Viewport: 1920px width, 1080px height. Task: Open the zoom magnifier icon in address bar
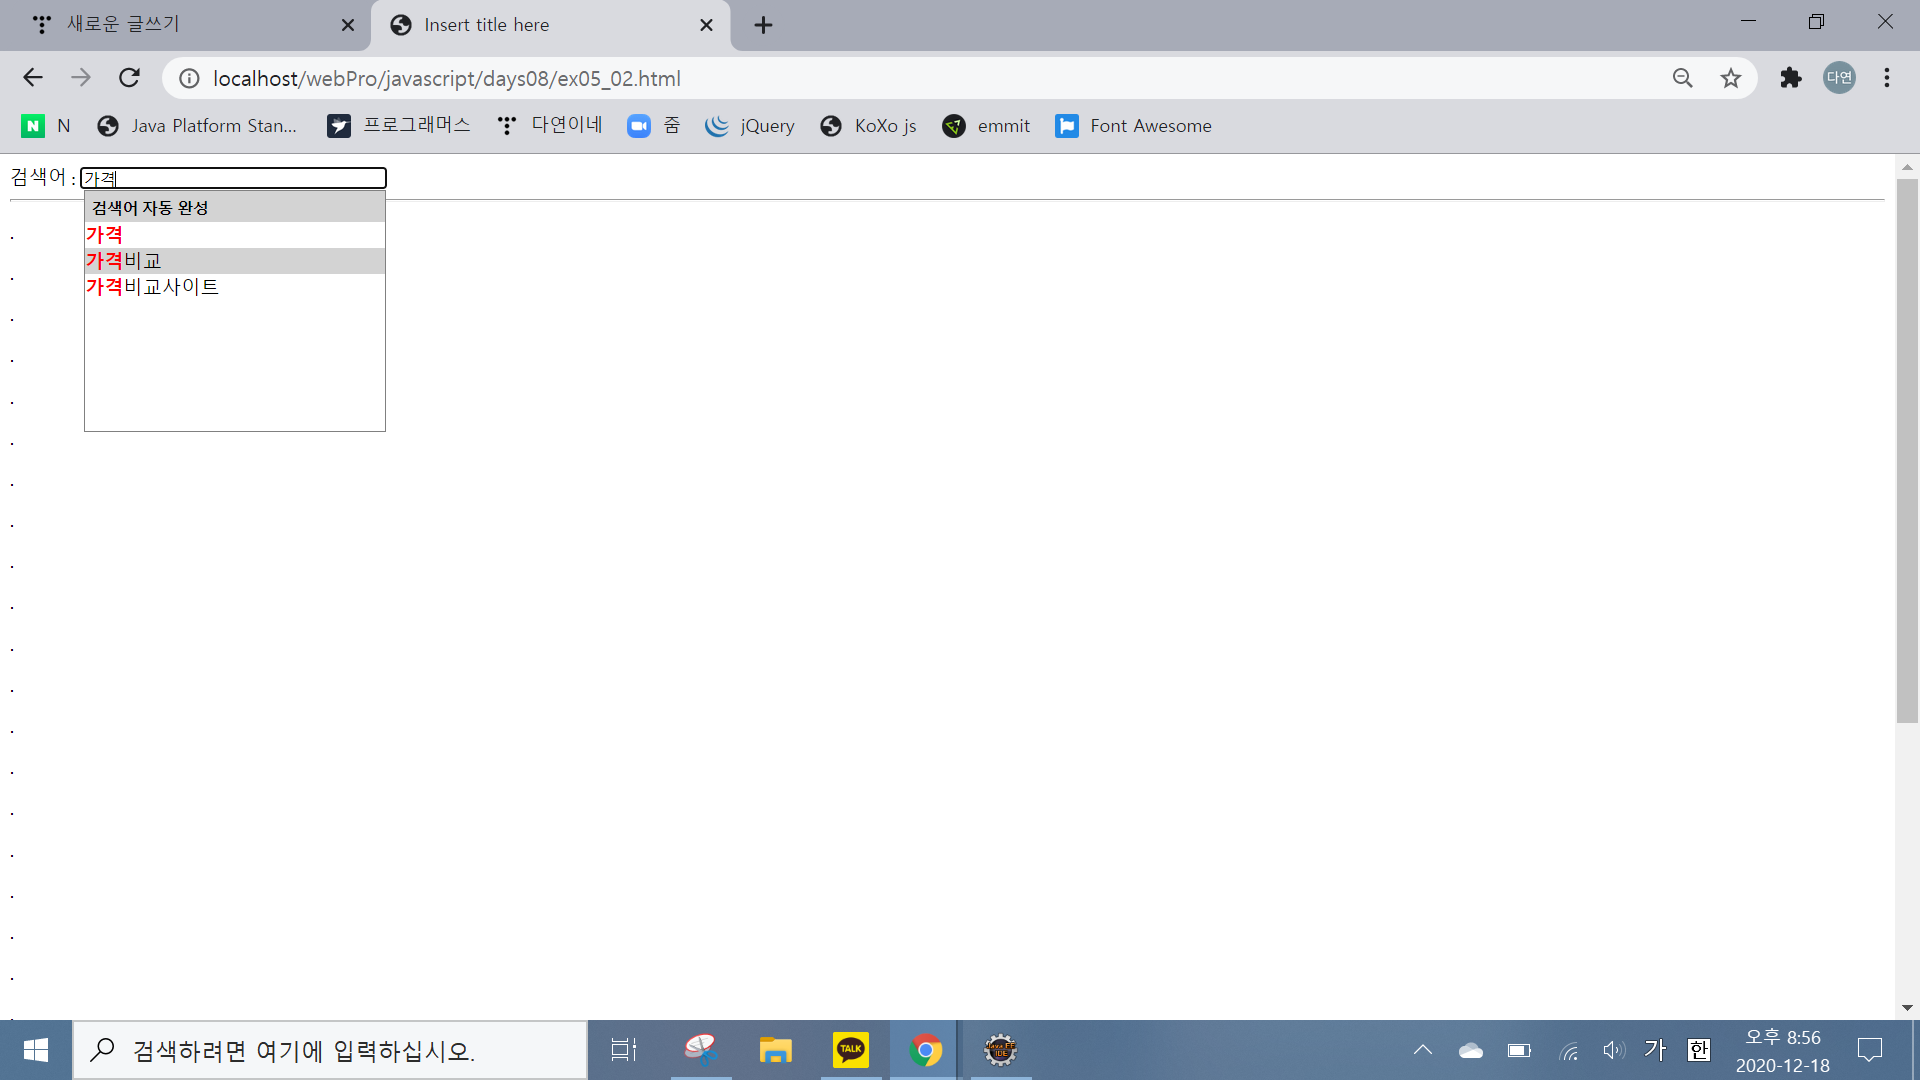pyautogui.click(x=1682, y=78)
